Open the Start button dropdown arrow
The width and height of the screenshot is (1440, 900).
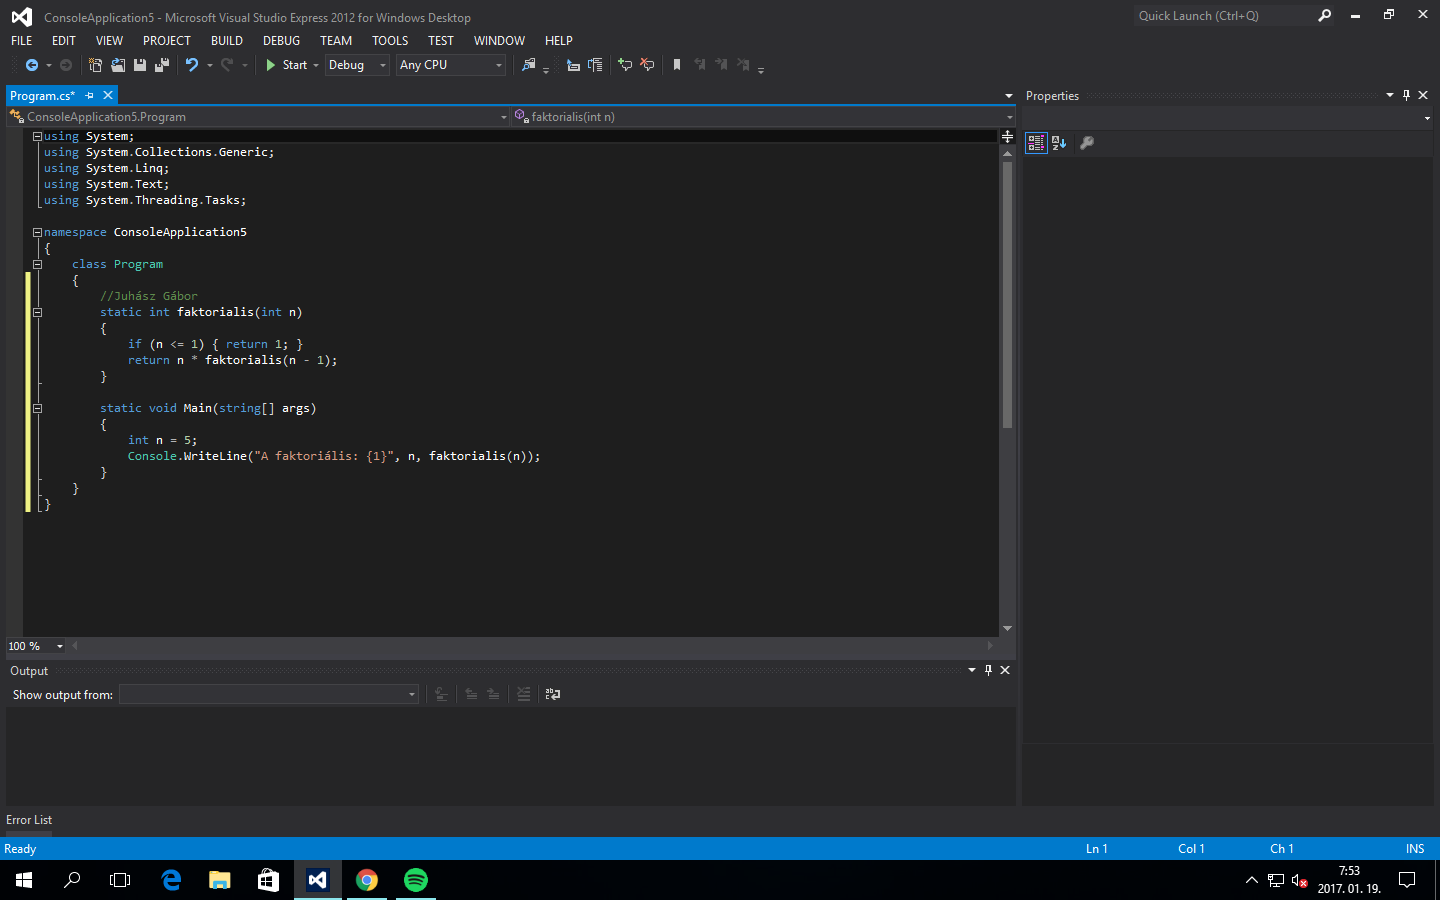point(316,65)
